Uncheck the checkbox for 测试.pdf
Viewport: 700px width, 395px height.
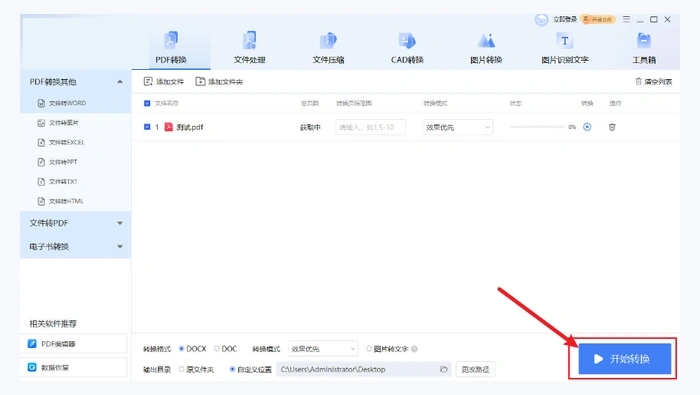click(x=147, y=127)
